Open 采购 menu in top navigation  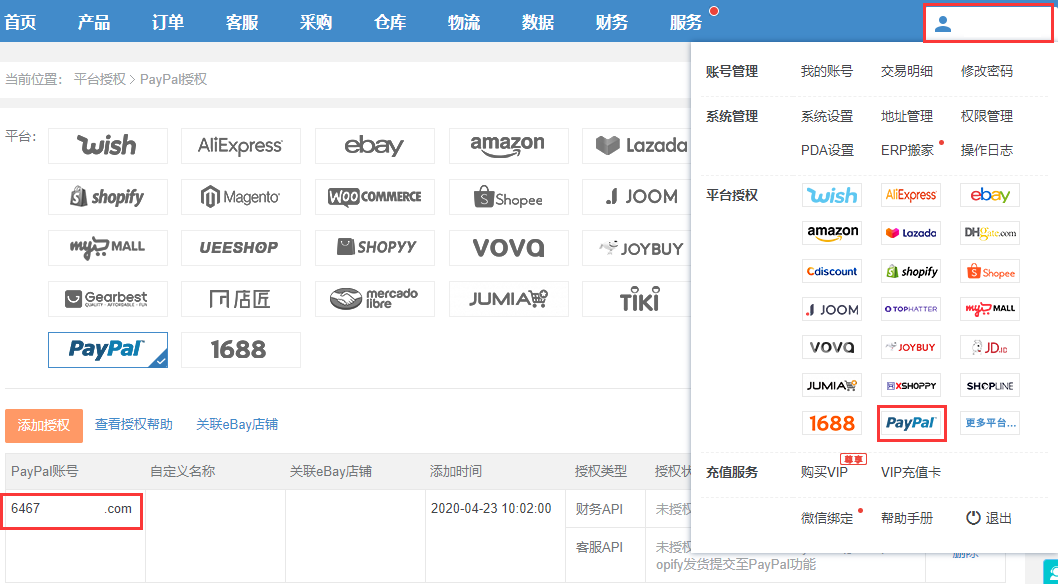(x=316, y=22)
